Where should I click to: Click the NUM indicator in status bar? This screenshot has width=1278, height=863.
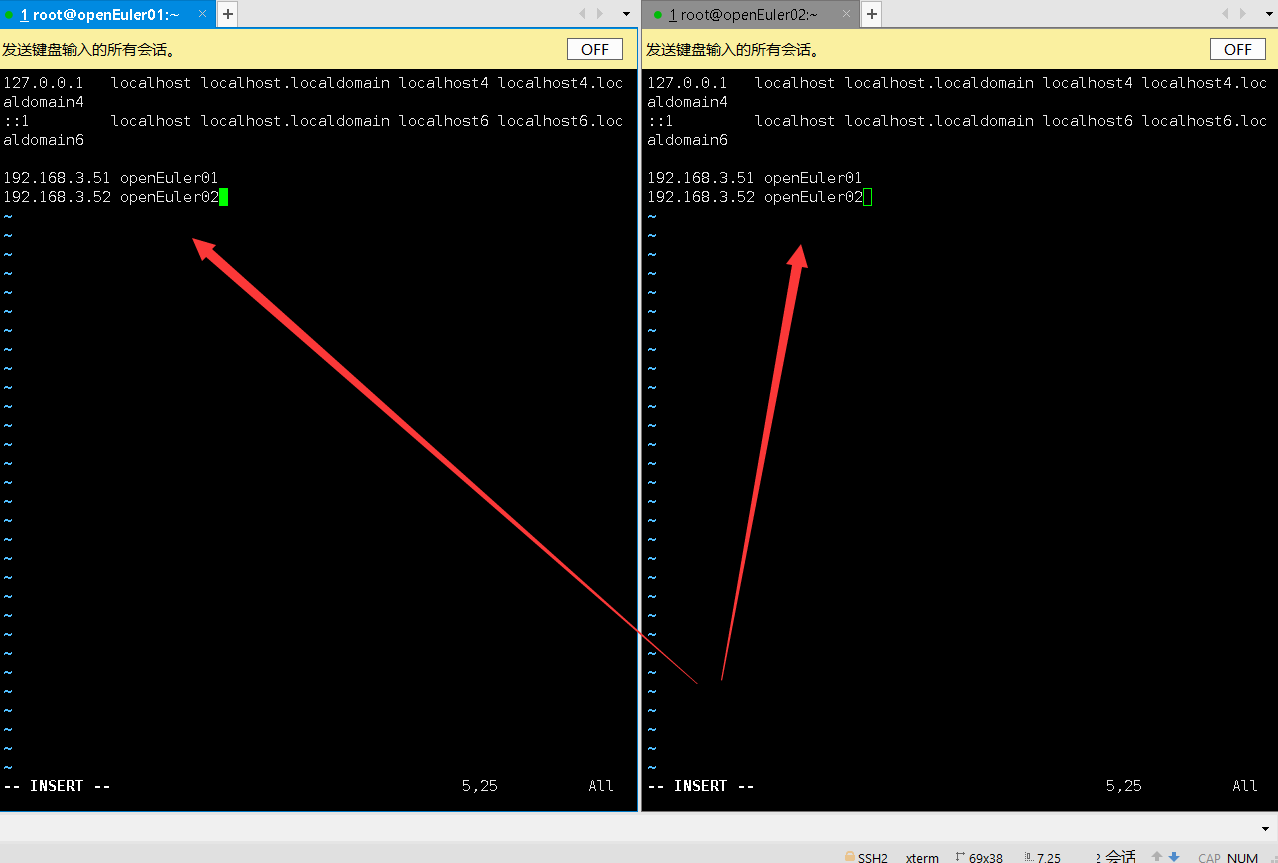[x=1242, y=858]
